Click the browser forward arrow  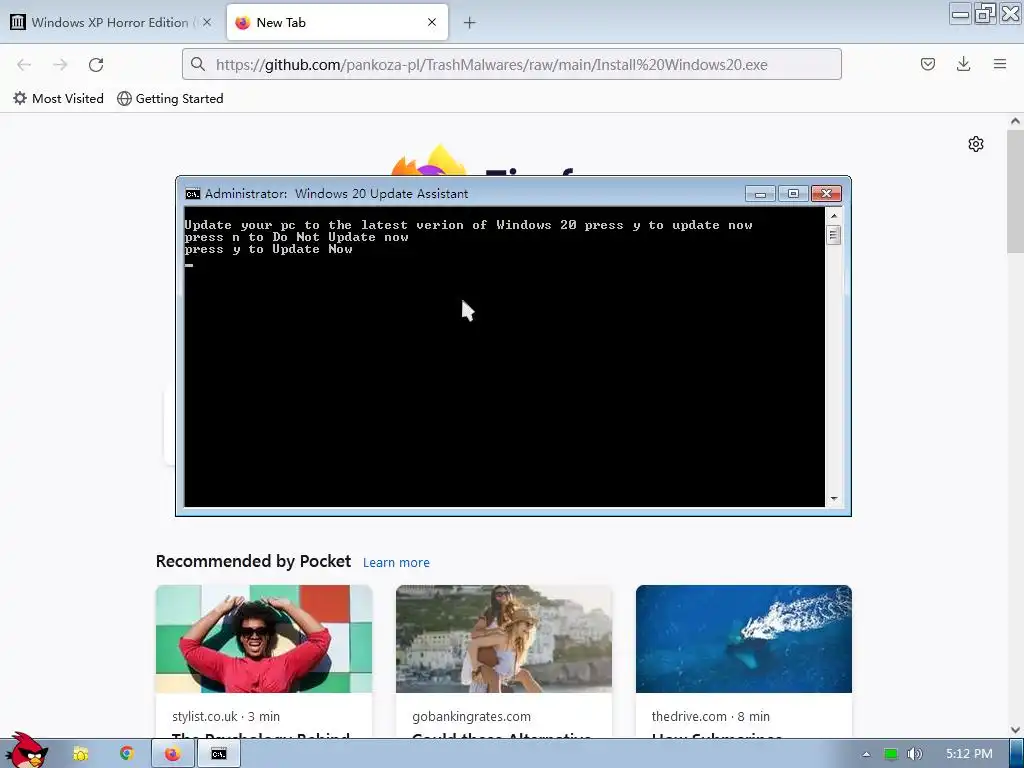(60, 65)
